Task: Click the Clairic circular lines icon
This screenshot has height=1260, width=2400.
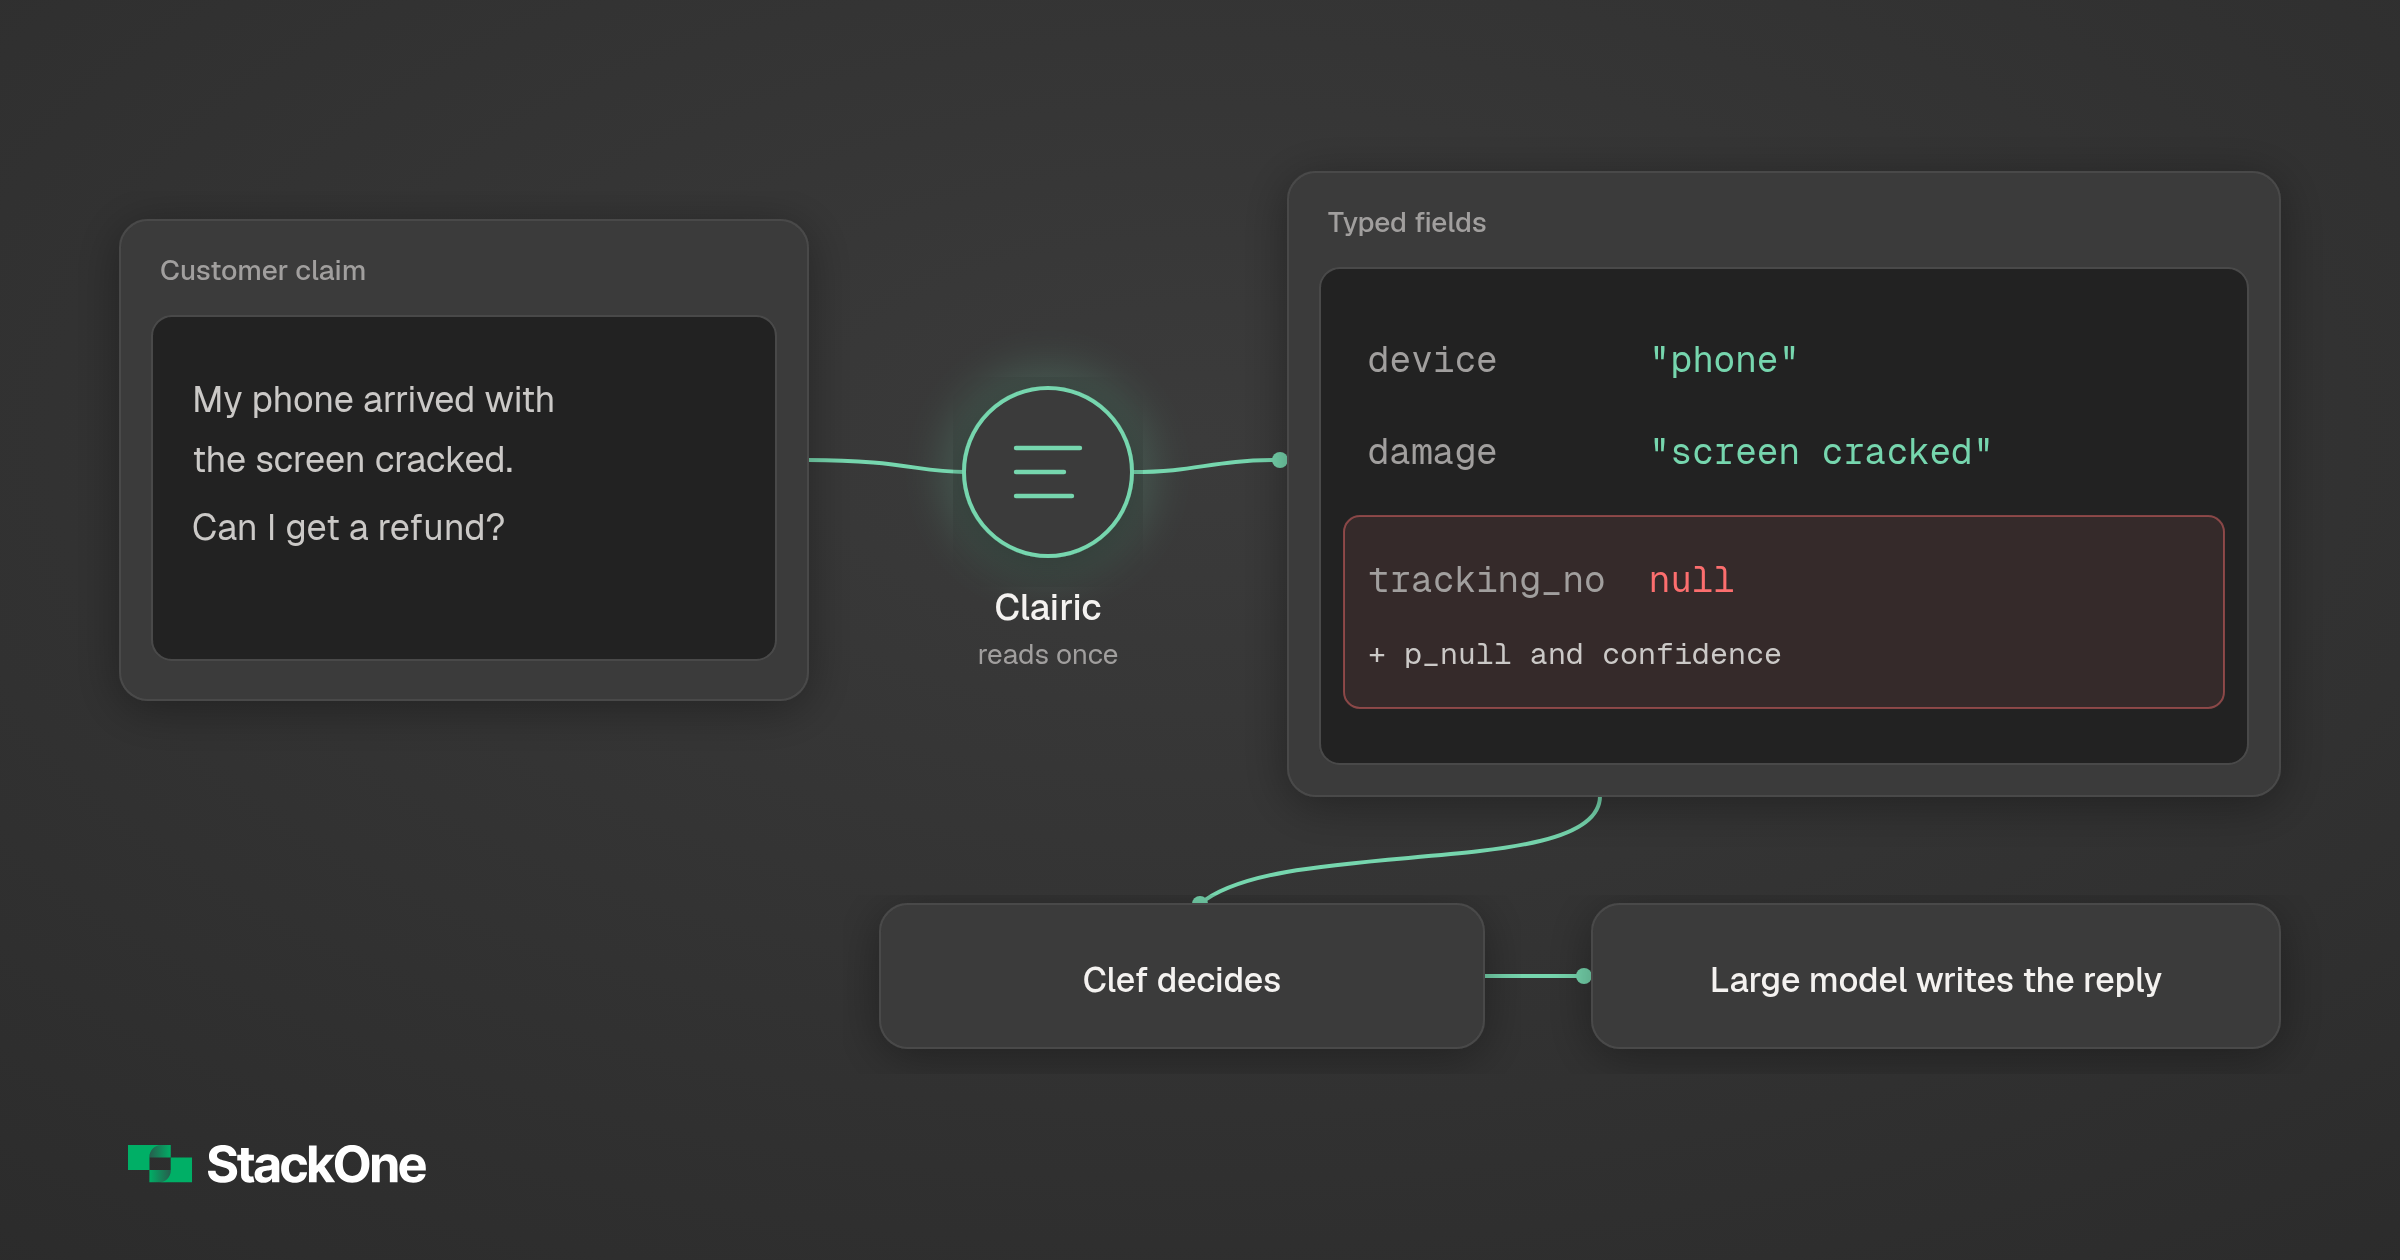Action: coord(1047,471)
